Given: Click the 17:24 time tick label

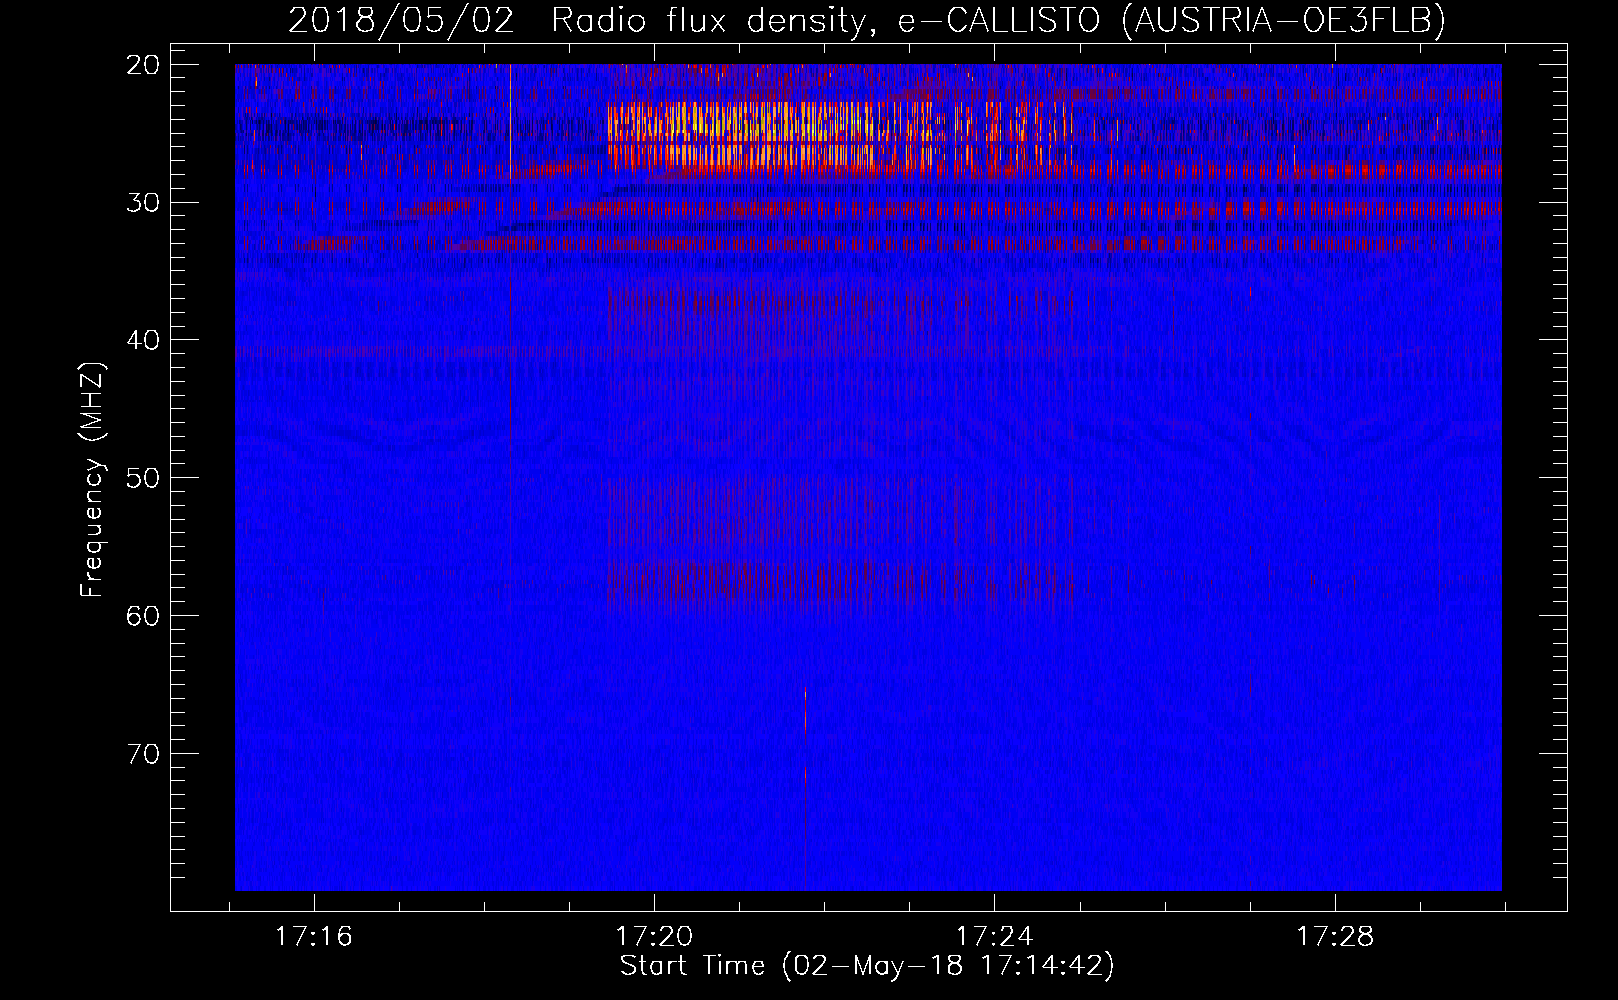Looking at the screenshot, I should tap(995, 937).
